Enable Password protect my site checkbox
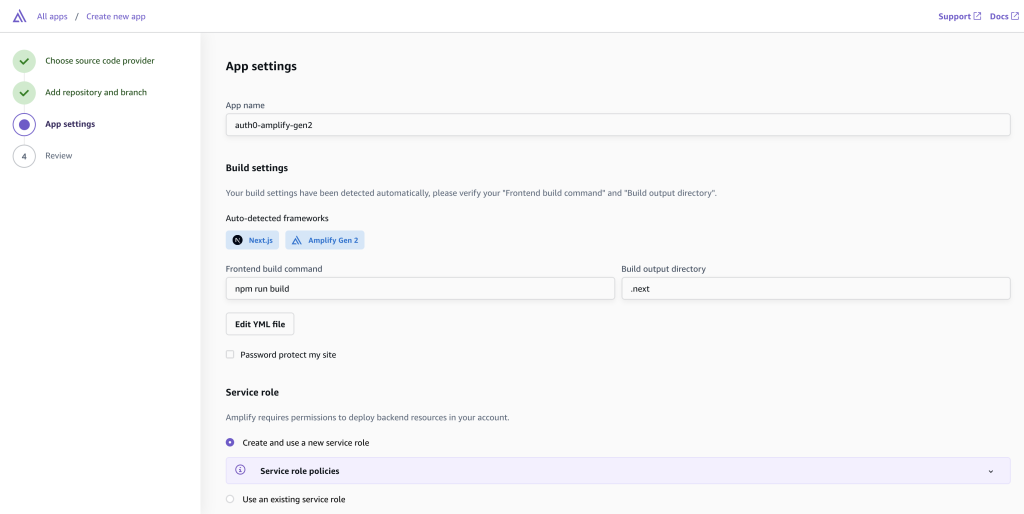 pyautogui.click(x=230, y=355)
